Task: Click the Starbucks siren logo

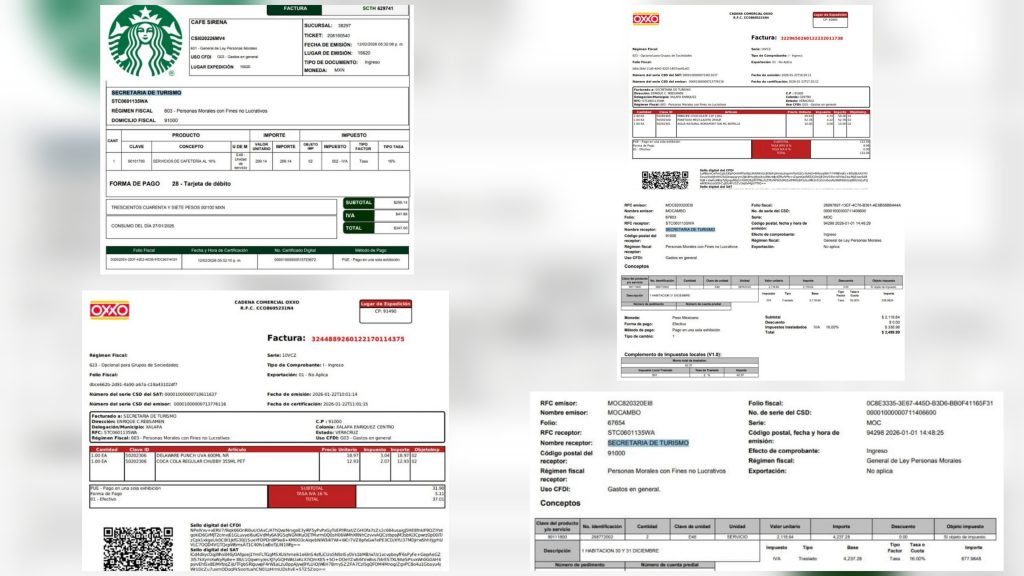Action: [145, 41]
